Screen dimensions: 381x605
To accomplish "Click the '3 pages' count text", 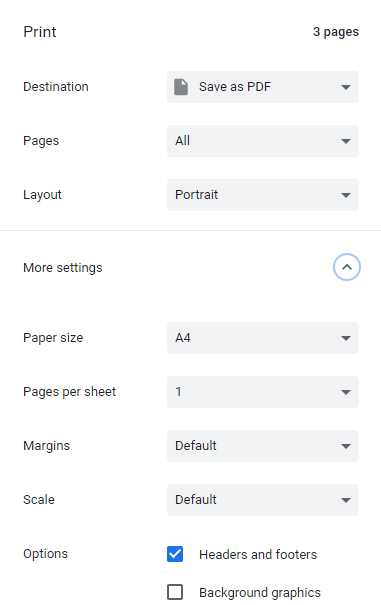I will tap(336, 32).
